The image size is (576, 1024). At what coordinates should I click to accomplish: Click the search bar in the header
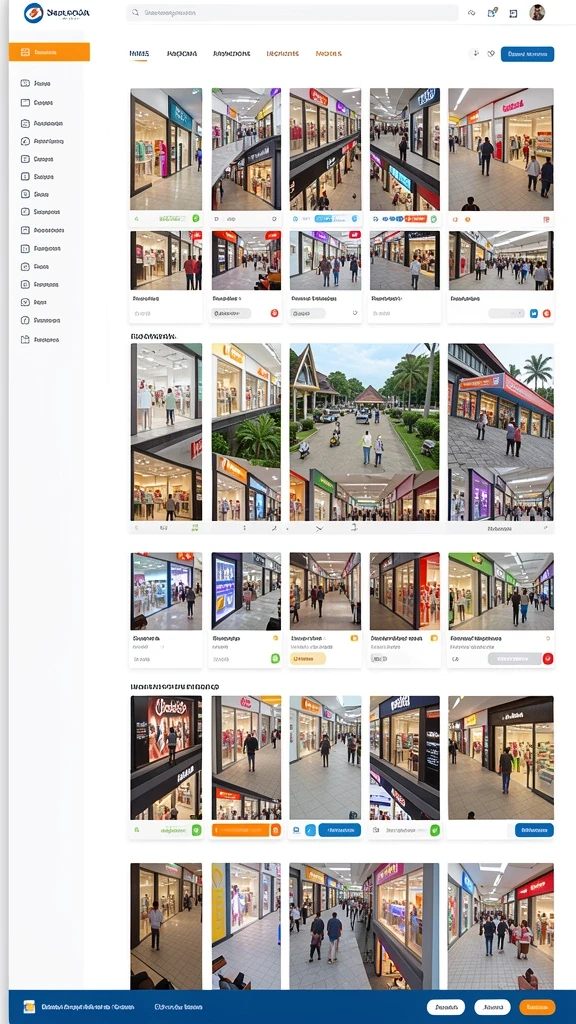(293, 12)
